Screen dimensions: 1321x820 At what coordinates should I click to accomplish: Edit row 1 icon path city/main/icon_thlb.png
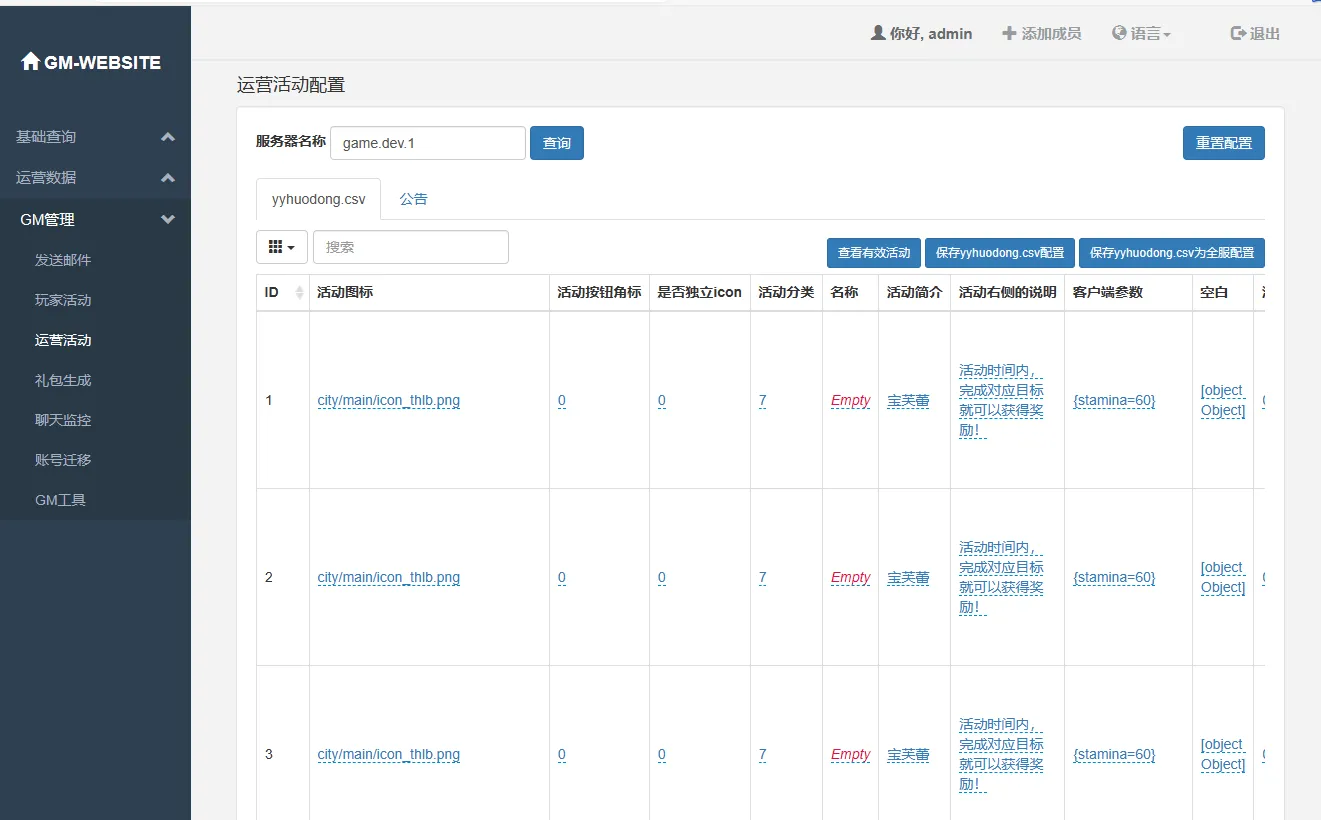(x=389, y=400)
